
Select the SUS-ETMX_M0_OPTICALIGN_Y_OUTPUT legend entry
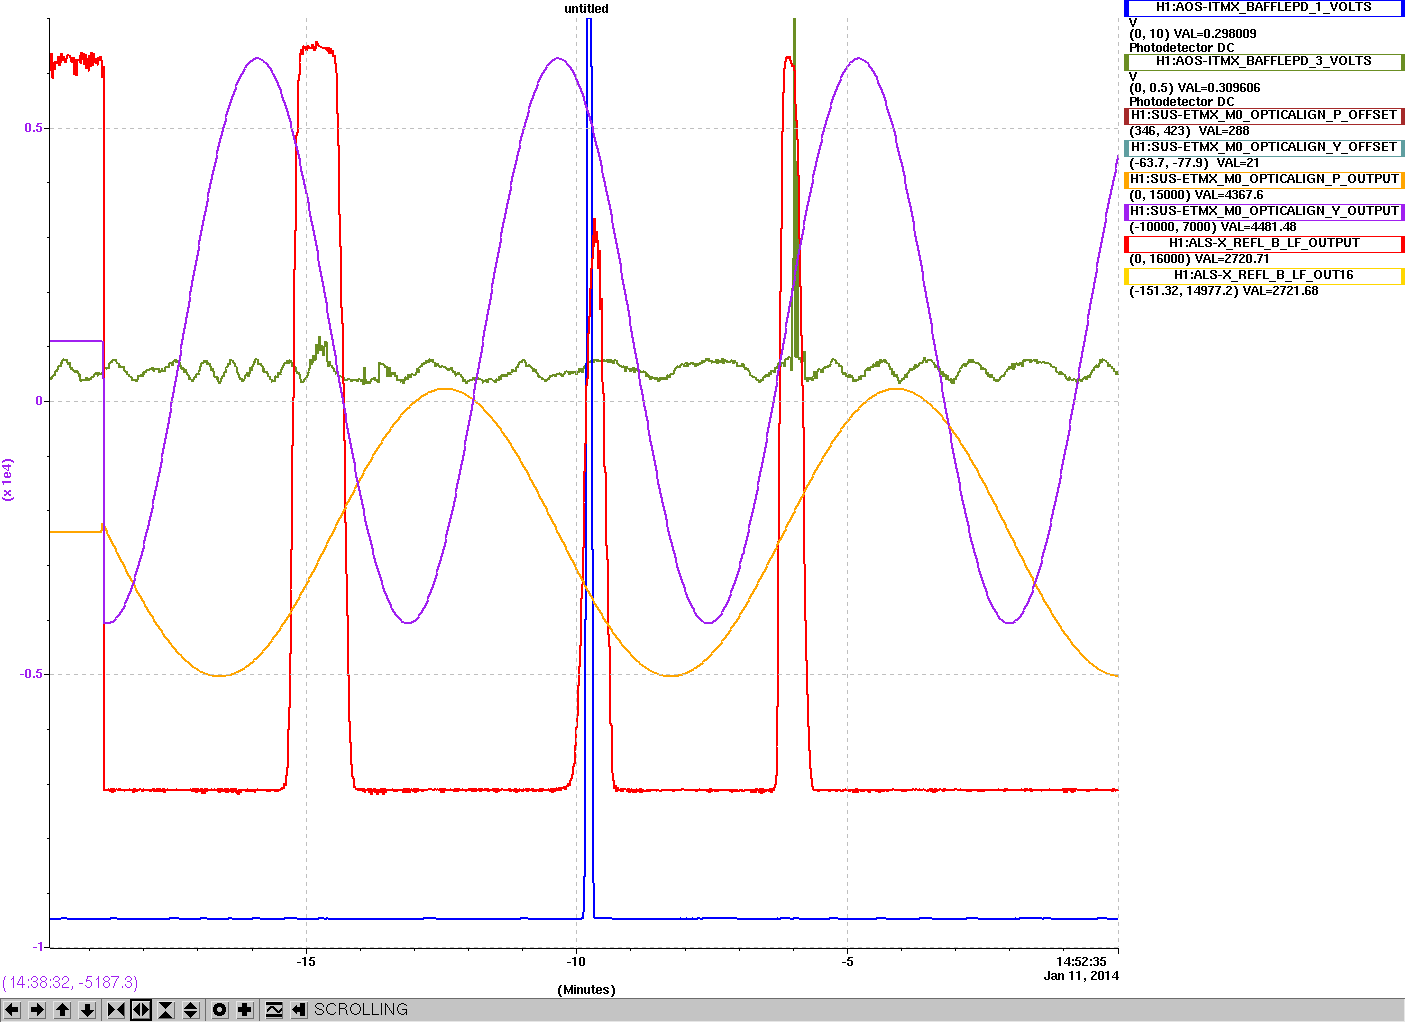click(x=1264, y=211)
